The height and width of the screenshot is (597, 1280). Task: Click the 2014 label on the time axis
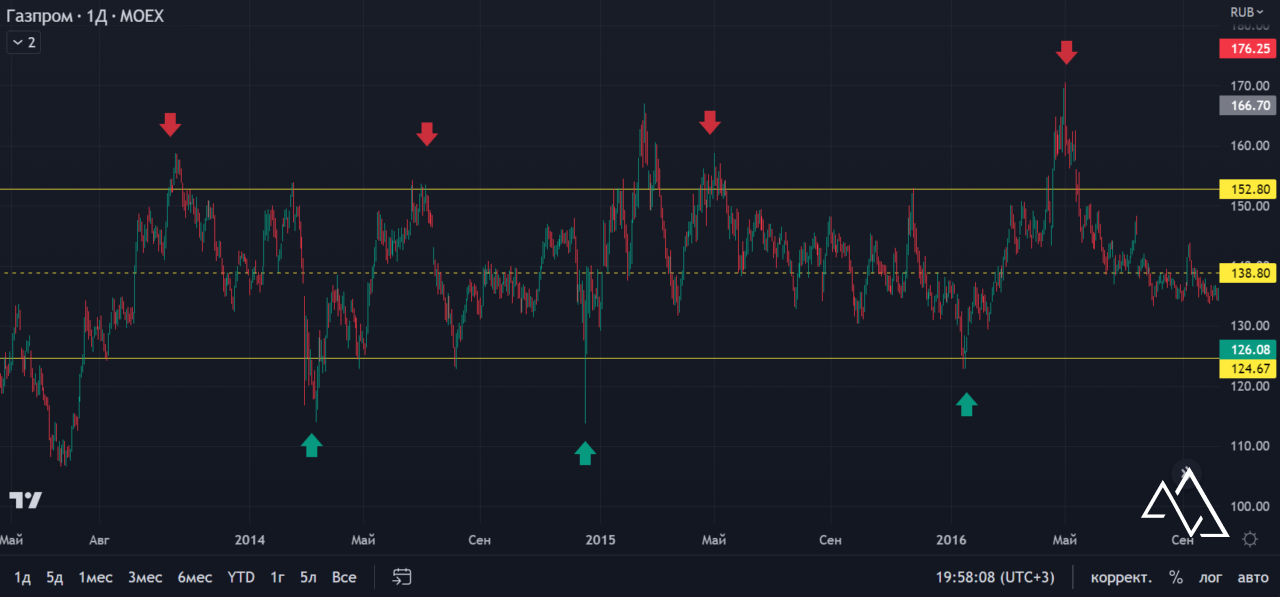coord(250,540)
